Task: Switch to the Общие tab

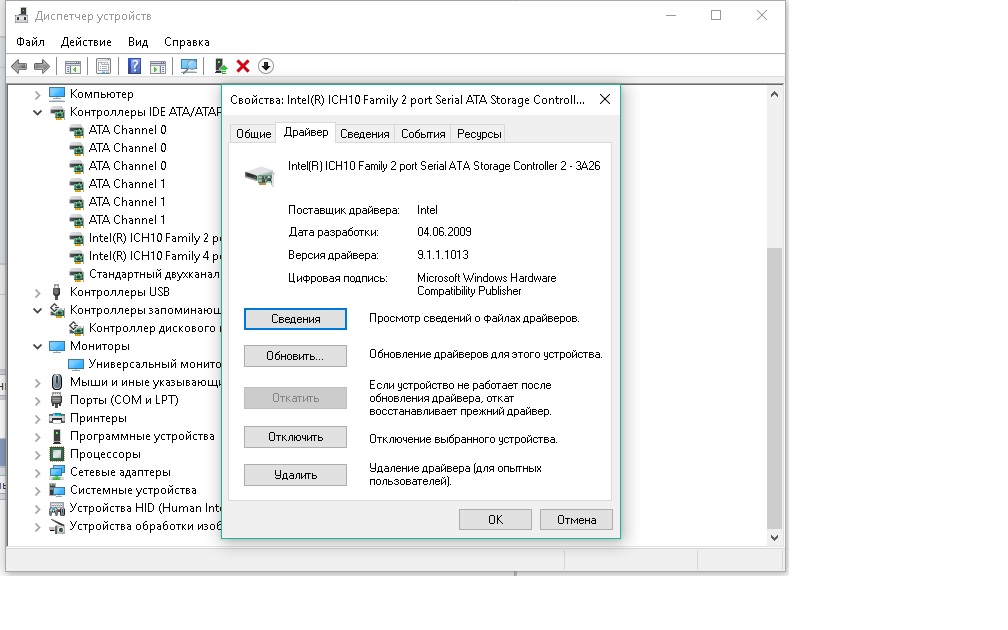Action: (253, 134)
